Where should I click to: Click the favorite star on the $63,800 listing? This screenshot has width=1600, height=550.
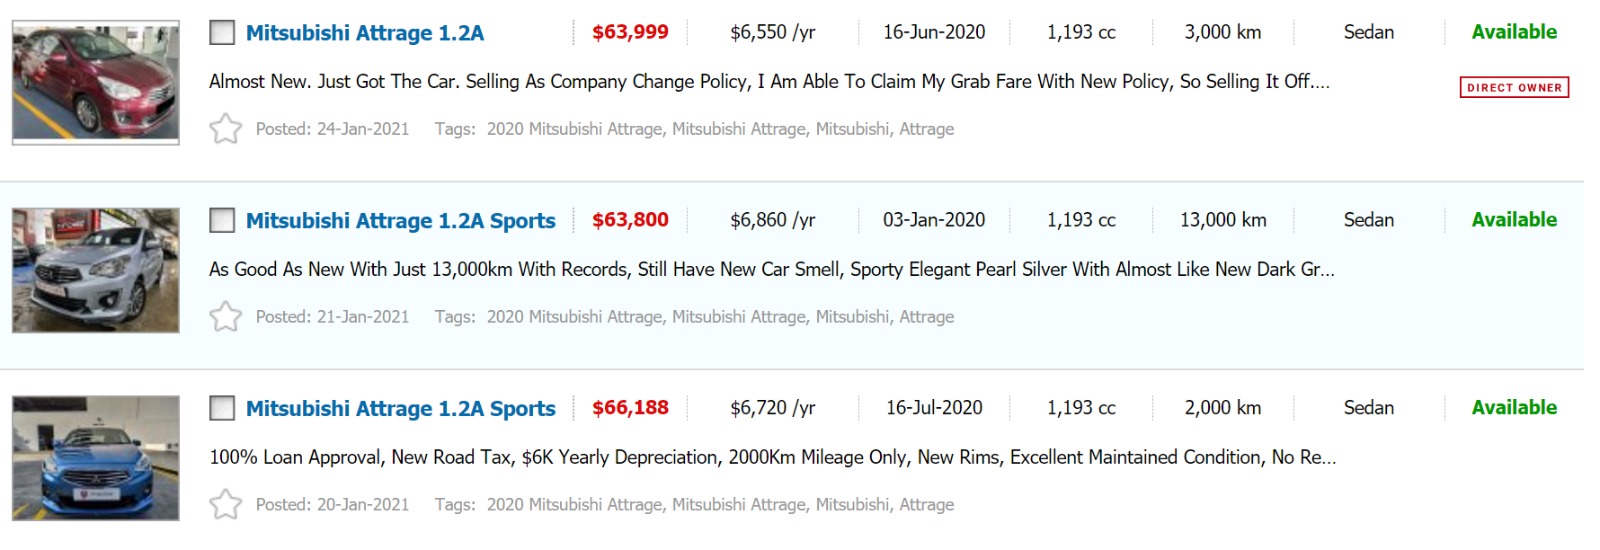[x=226, y=317]
